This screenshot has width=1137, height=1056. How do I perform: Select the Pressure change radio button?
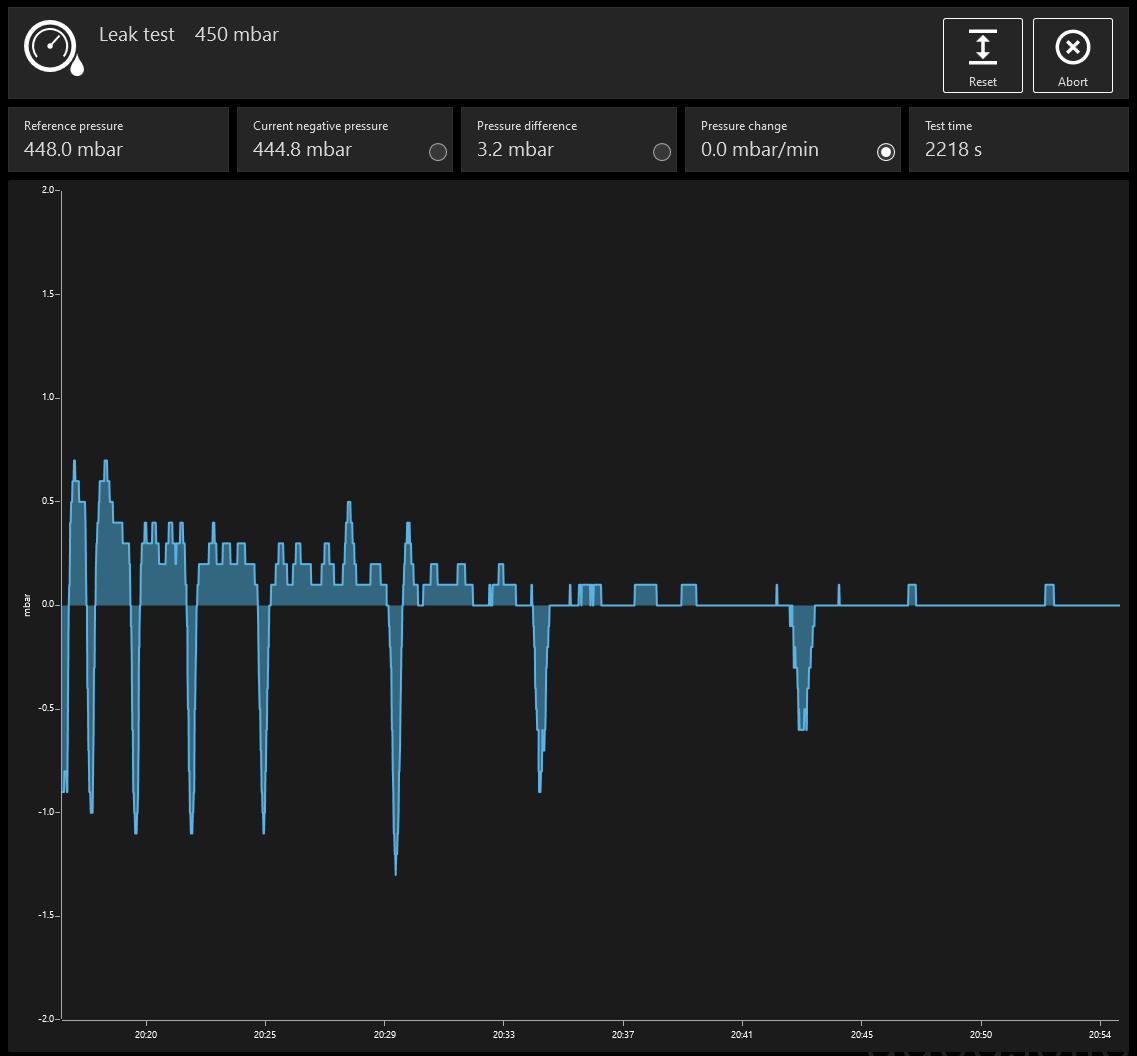point(885,152)
